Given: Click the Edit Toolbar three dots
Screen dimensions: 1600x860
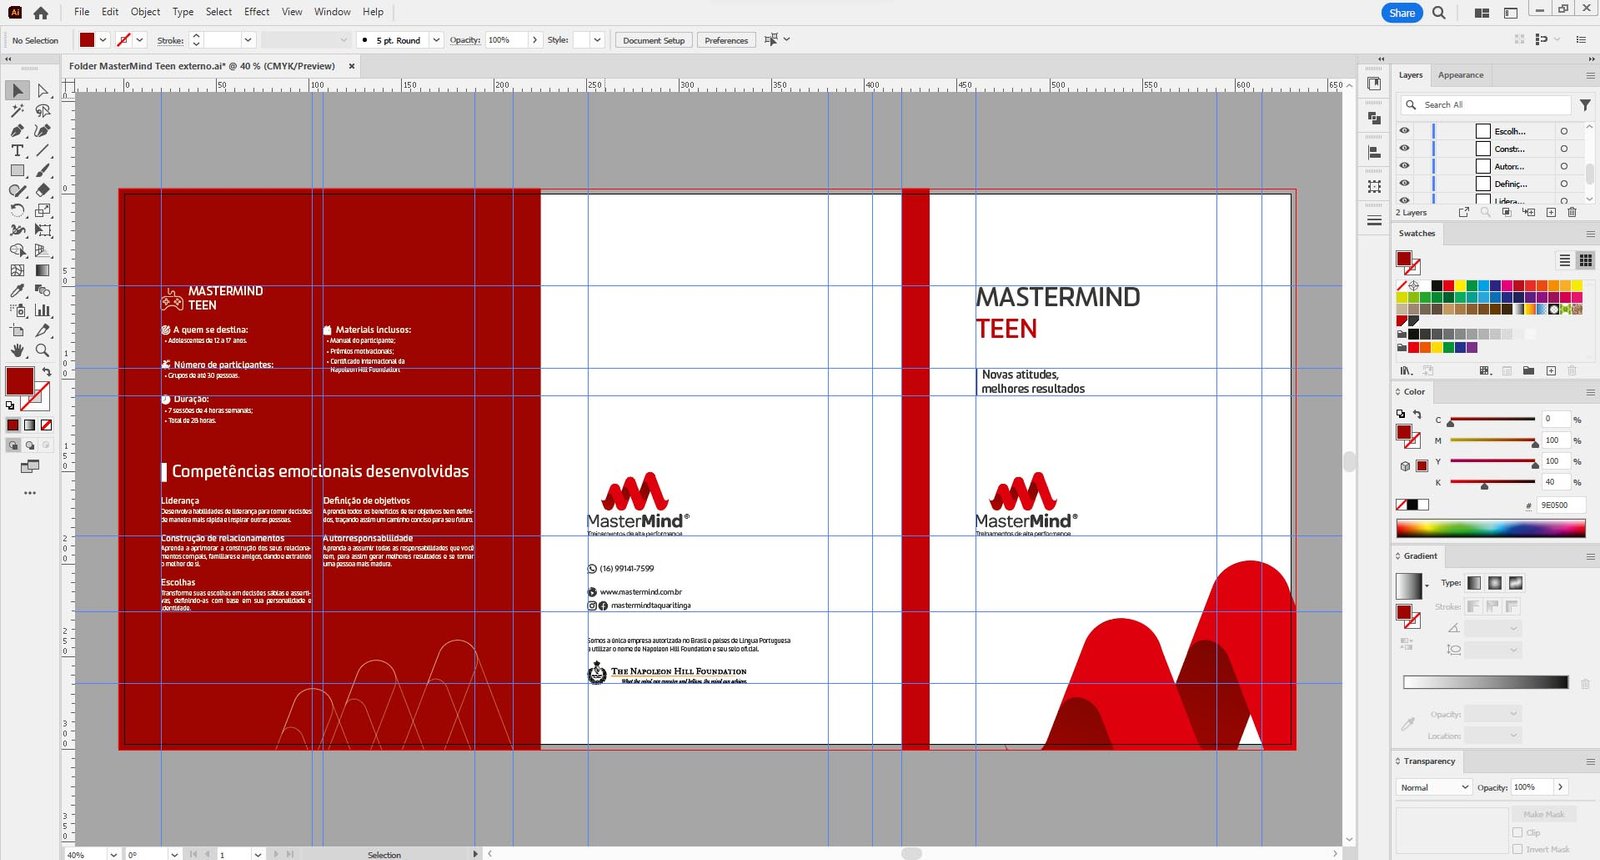Looking at the screenshot, I should tap(30, 493).
